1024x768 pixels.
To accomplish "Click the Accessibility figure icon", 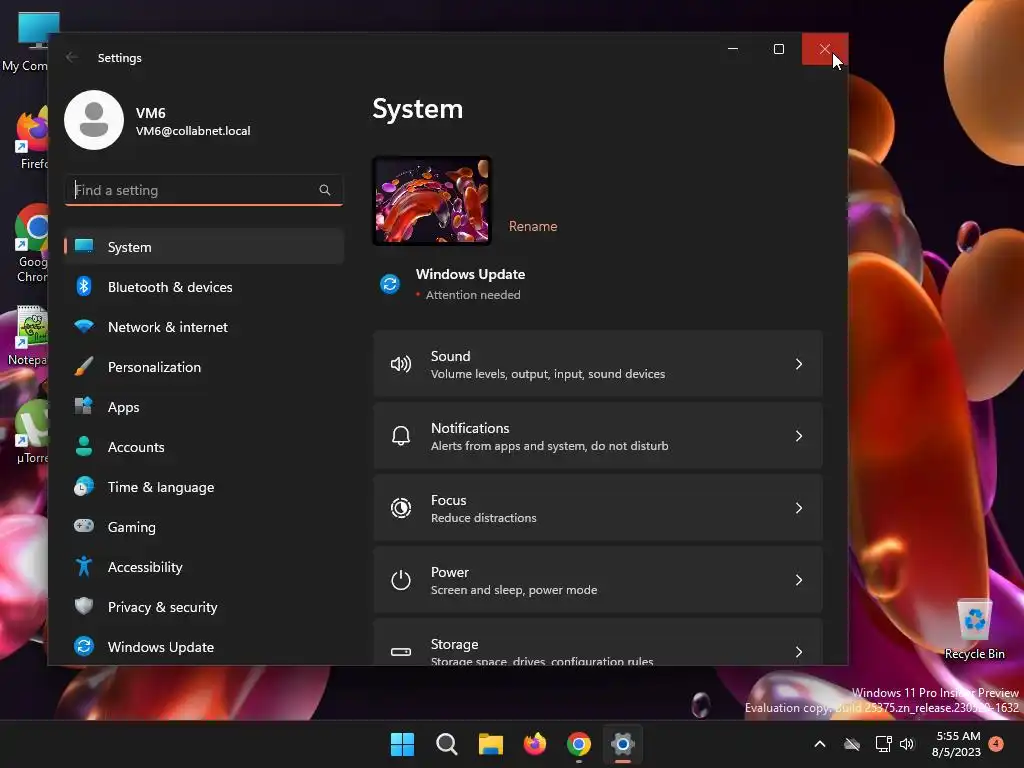I will (x=84, y=566).
